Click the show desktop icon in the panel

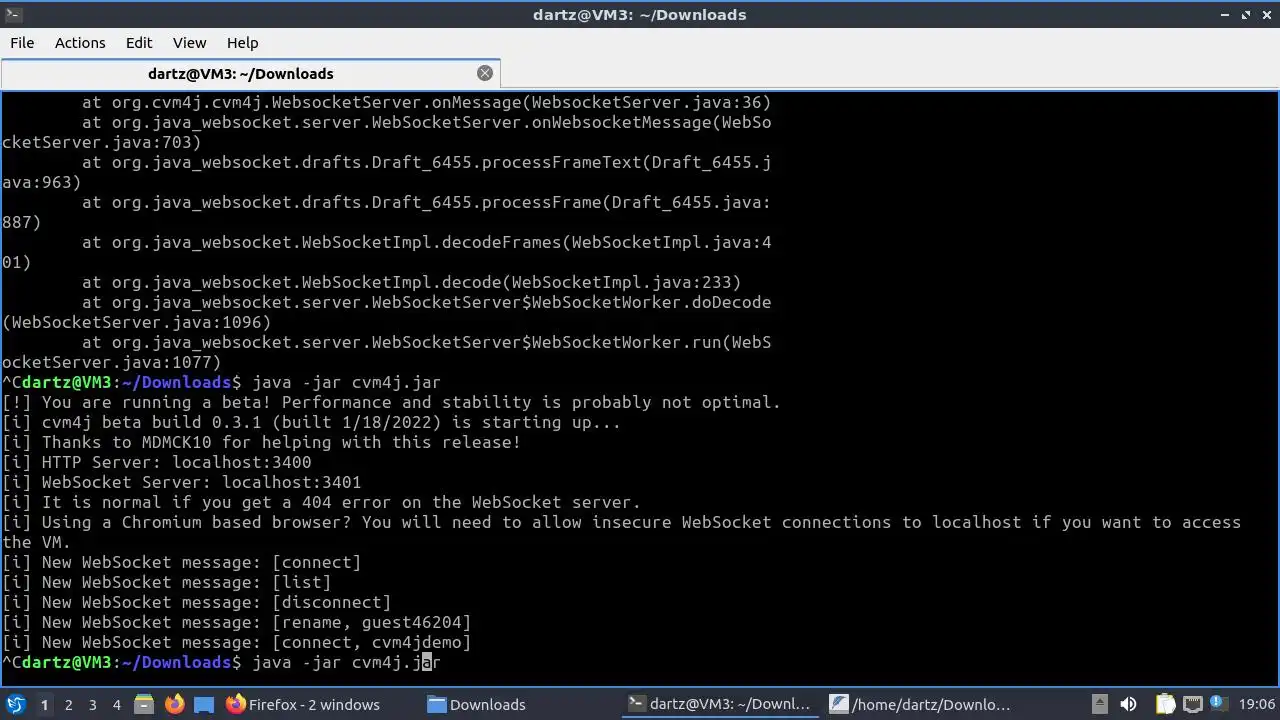coord(204,704)
